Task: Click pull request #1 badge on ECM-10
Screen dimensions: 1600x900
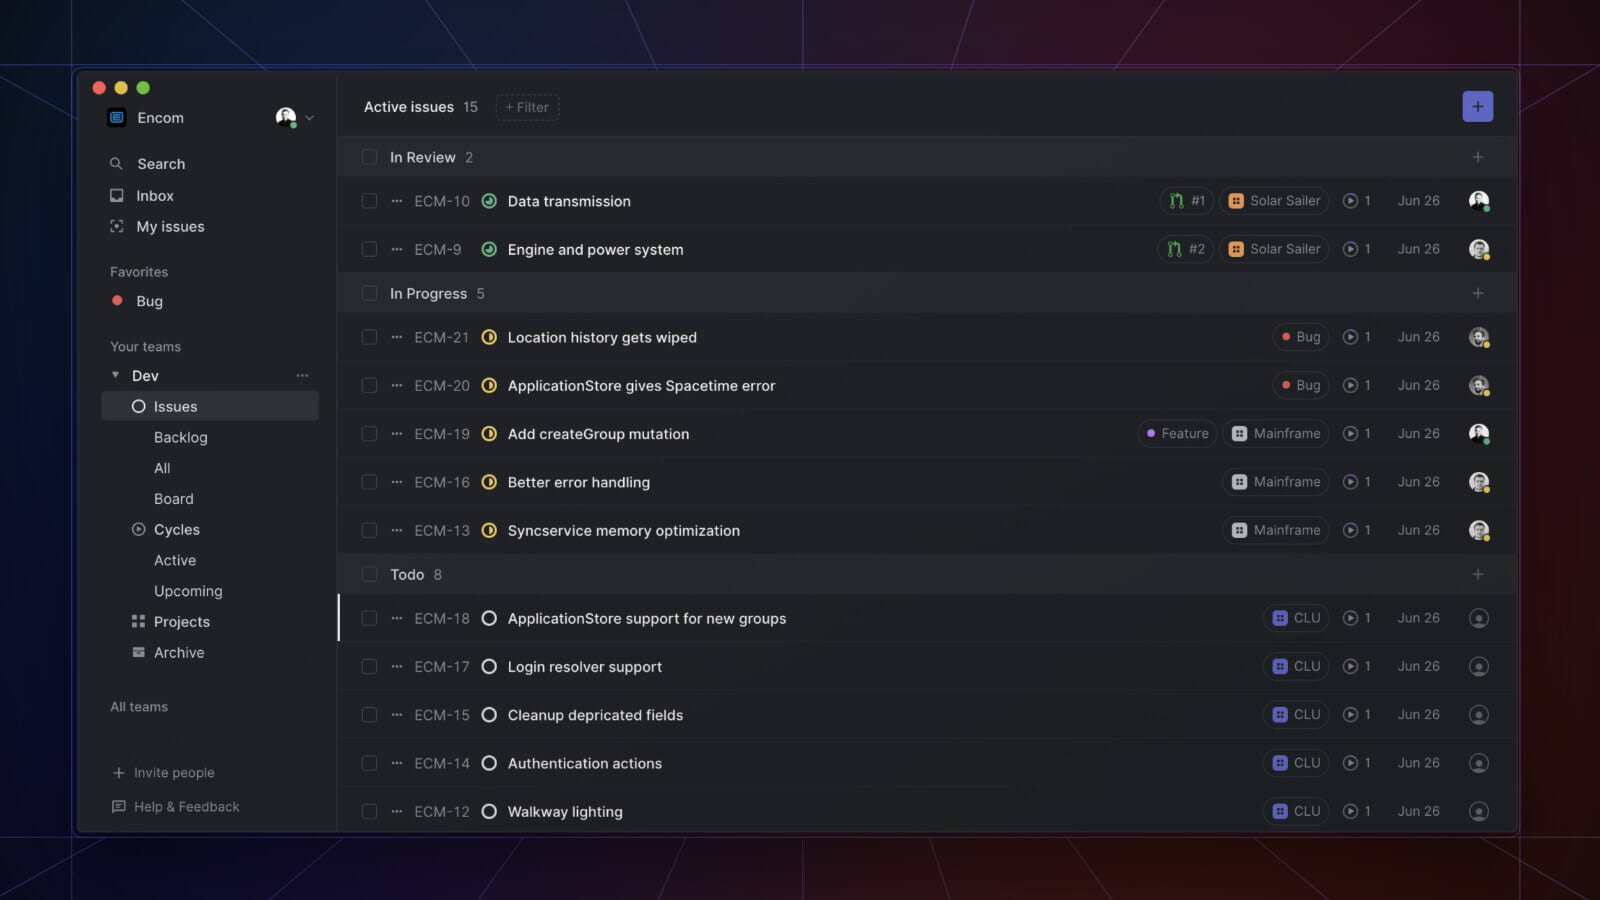Action: click(1187, 201)
